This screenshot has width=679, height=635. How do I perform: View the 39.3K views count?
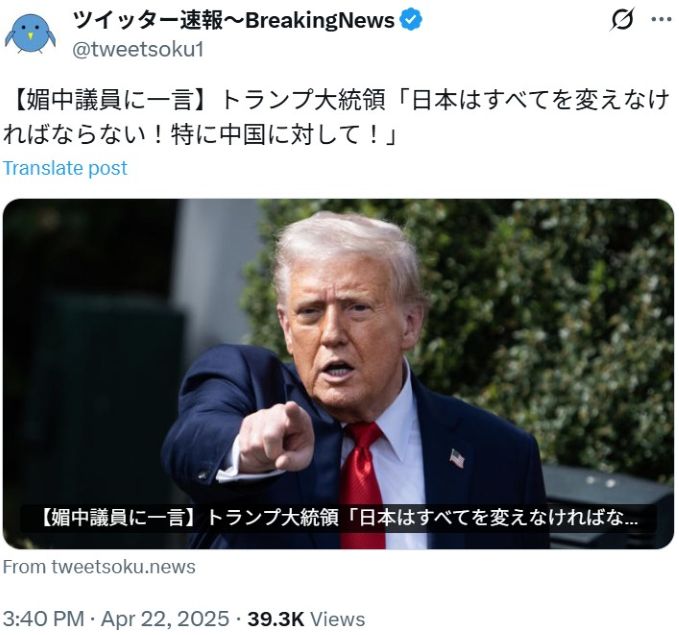276,619
